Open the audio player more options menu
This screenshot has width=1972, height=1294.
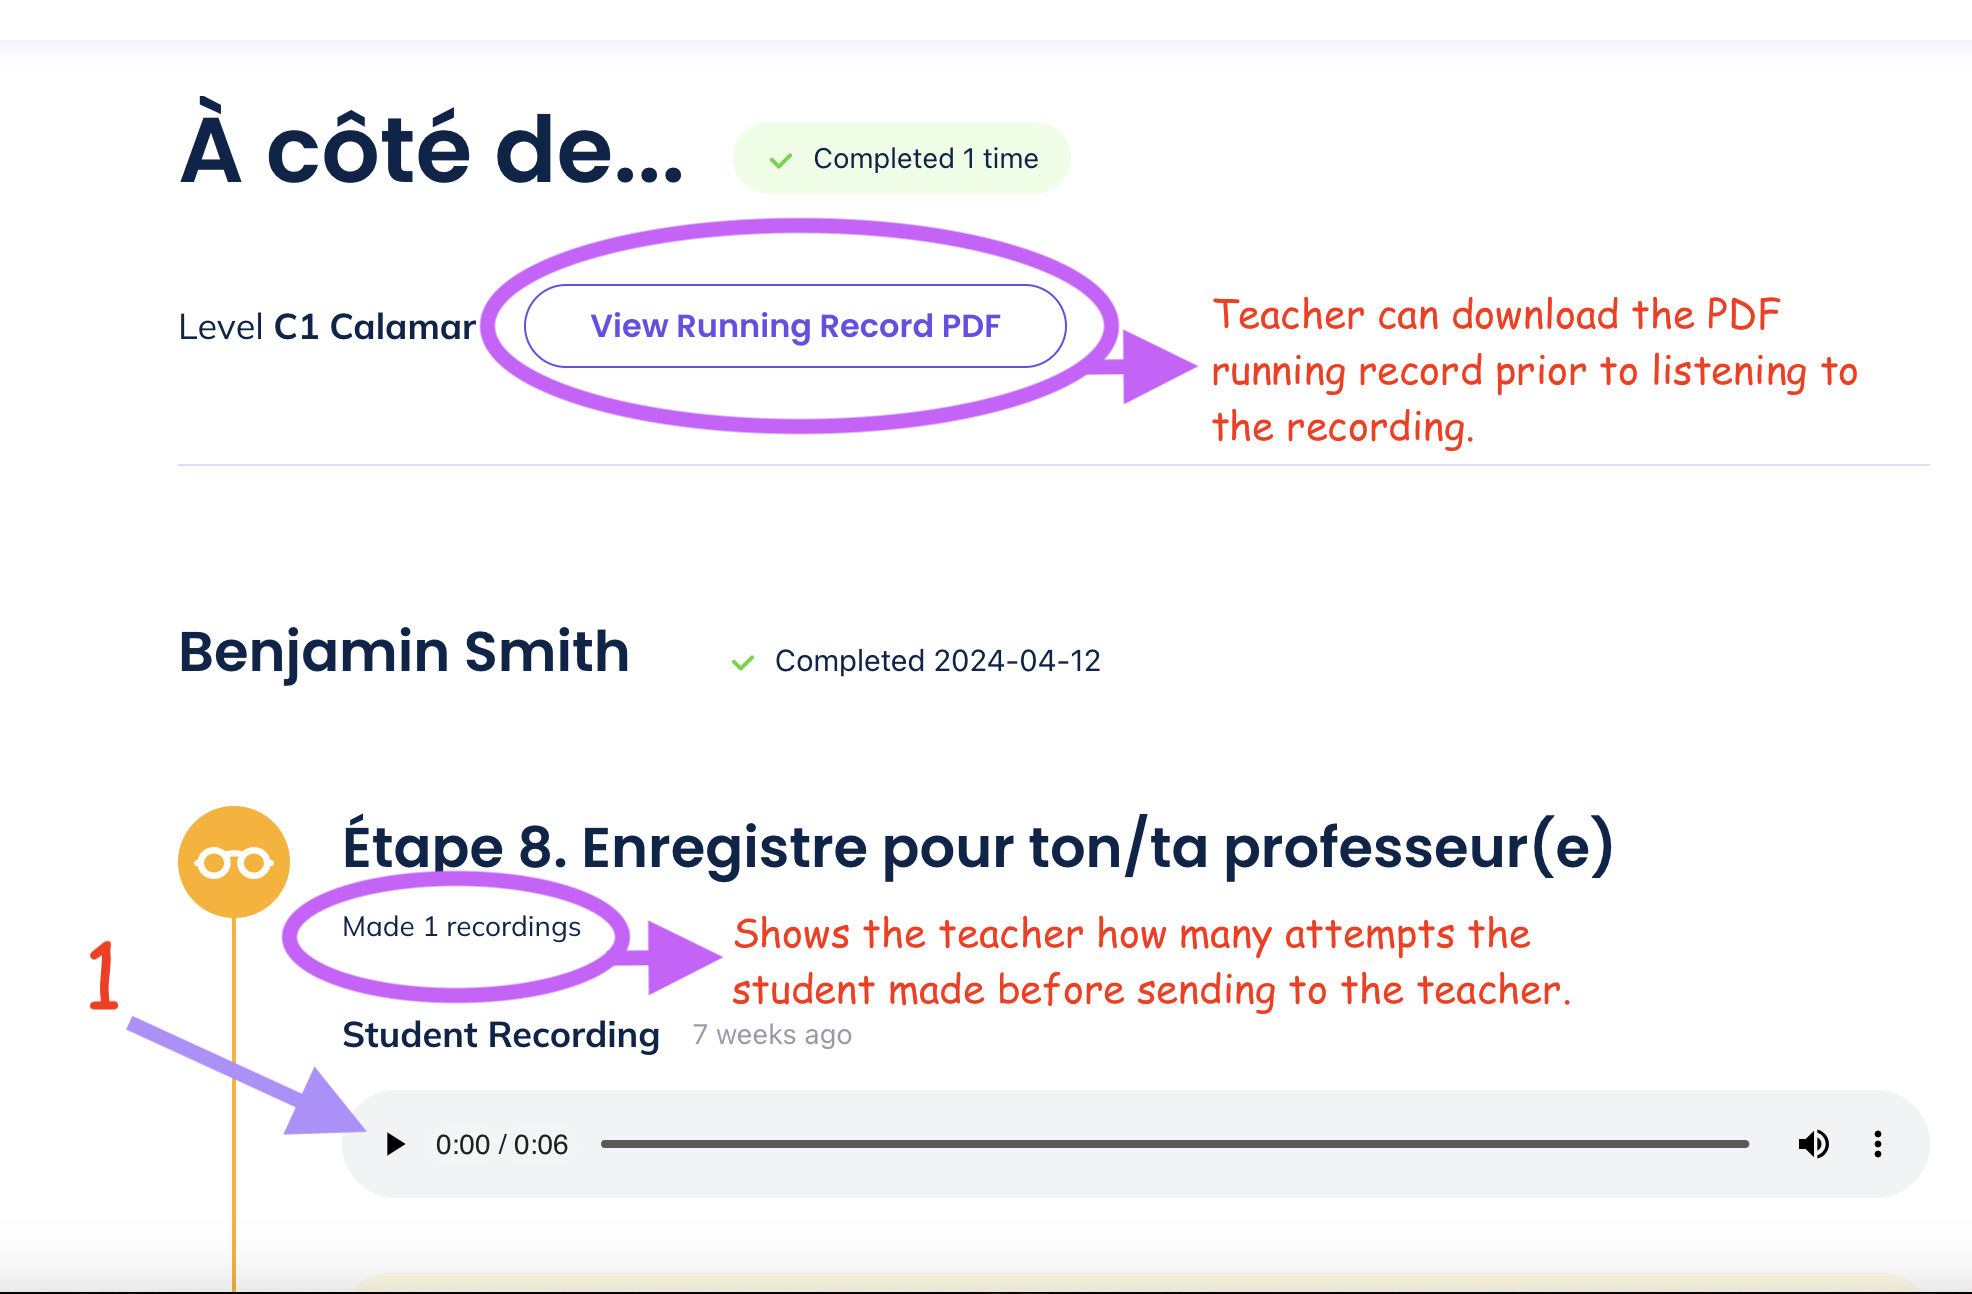tap(1878, 1144)
